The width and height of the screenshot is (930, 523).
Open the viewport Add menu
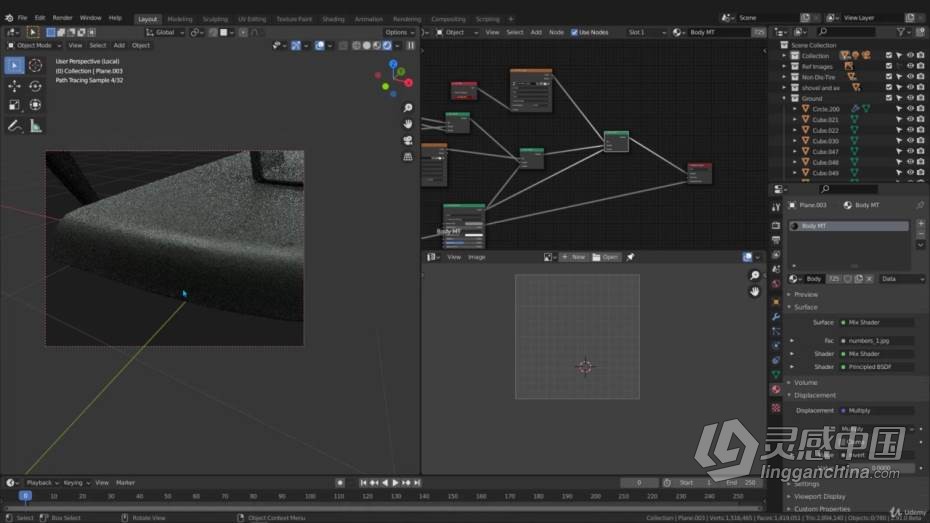119,45
